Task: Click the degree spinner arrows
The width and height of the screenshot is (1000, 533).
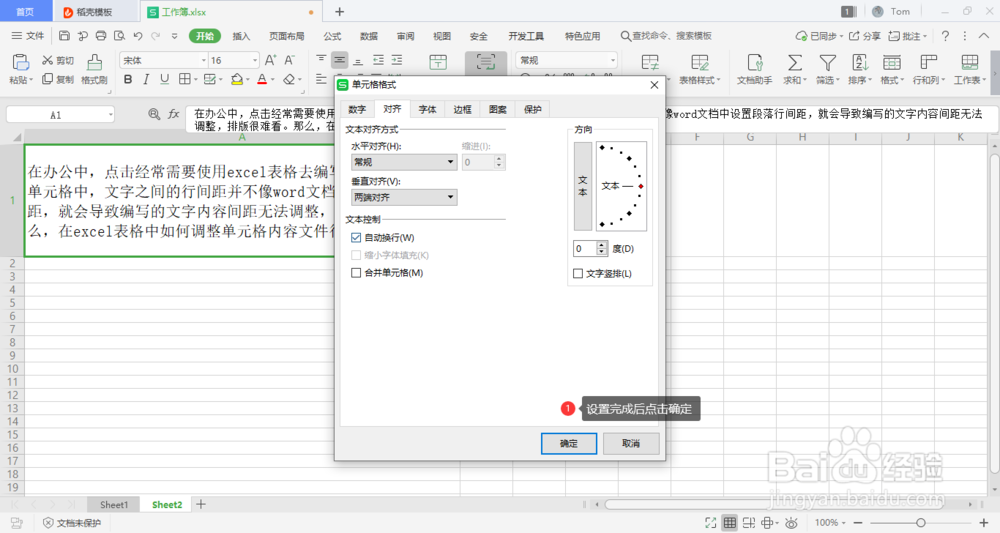Action: [602, 248]
